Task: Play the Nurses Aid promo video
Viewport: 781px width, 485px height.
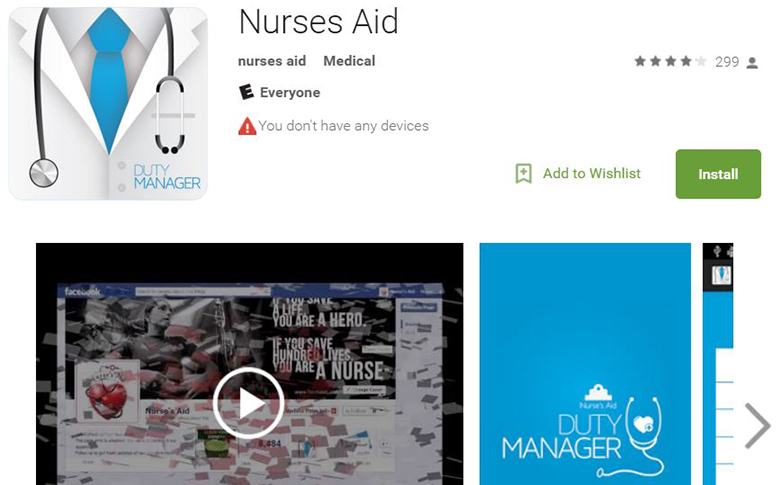Action: (x=249, y=403)
